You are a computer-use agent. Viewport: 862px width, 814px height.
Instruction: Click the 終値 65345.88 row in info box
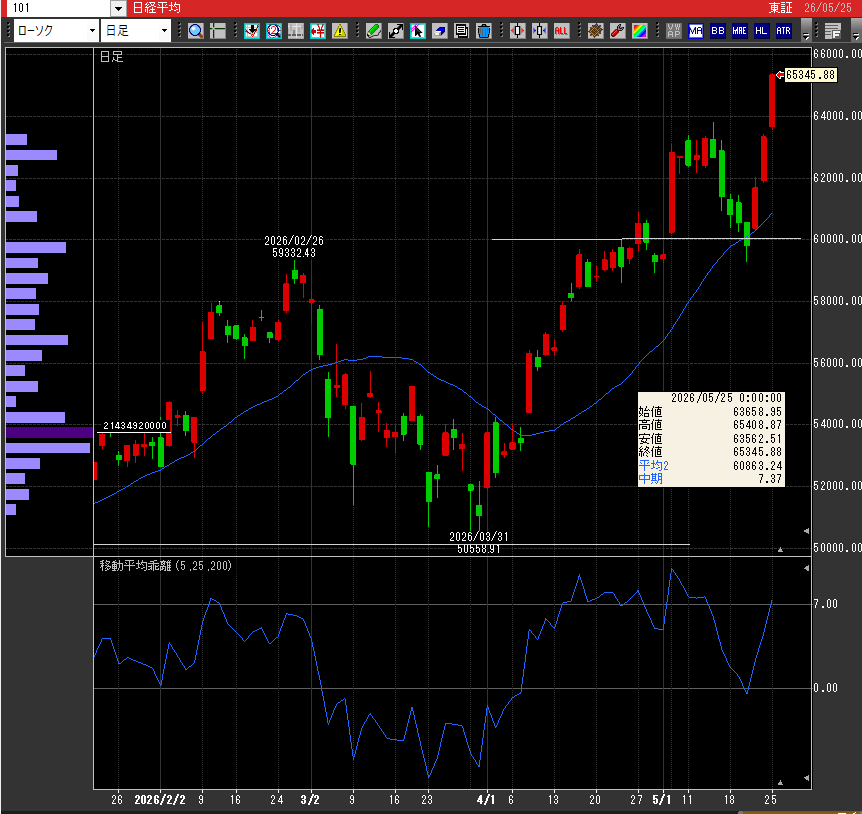click(x=710, y=452)
